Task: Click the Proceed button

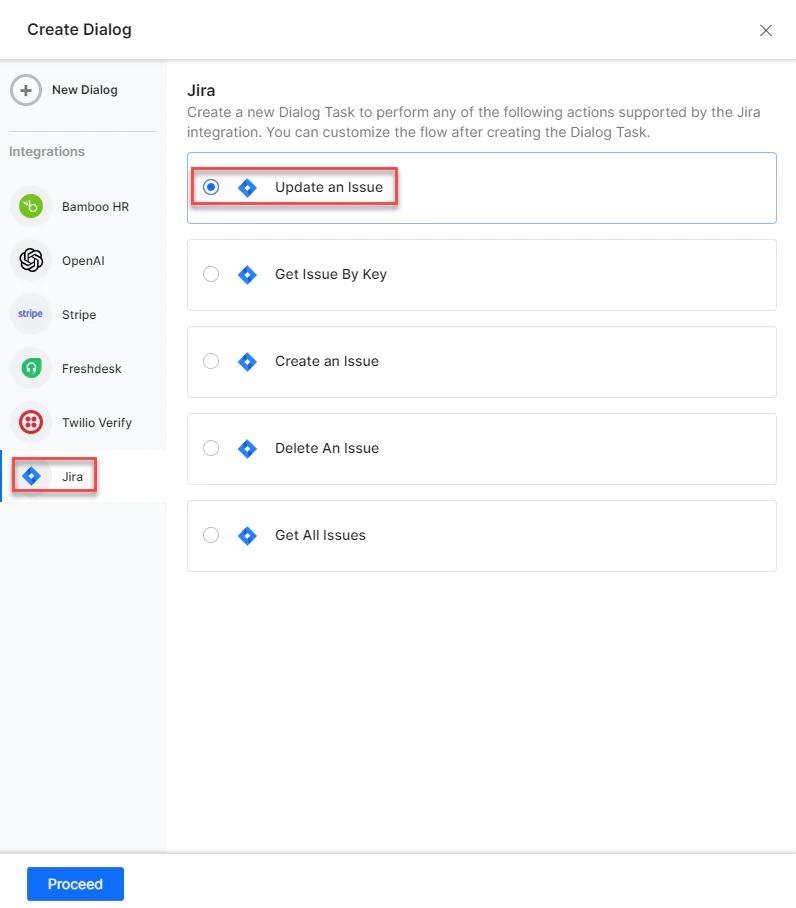Action: [x=75, y=883]
